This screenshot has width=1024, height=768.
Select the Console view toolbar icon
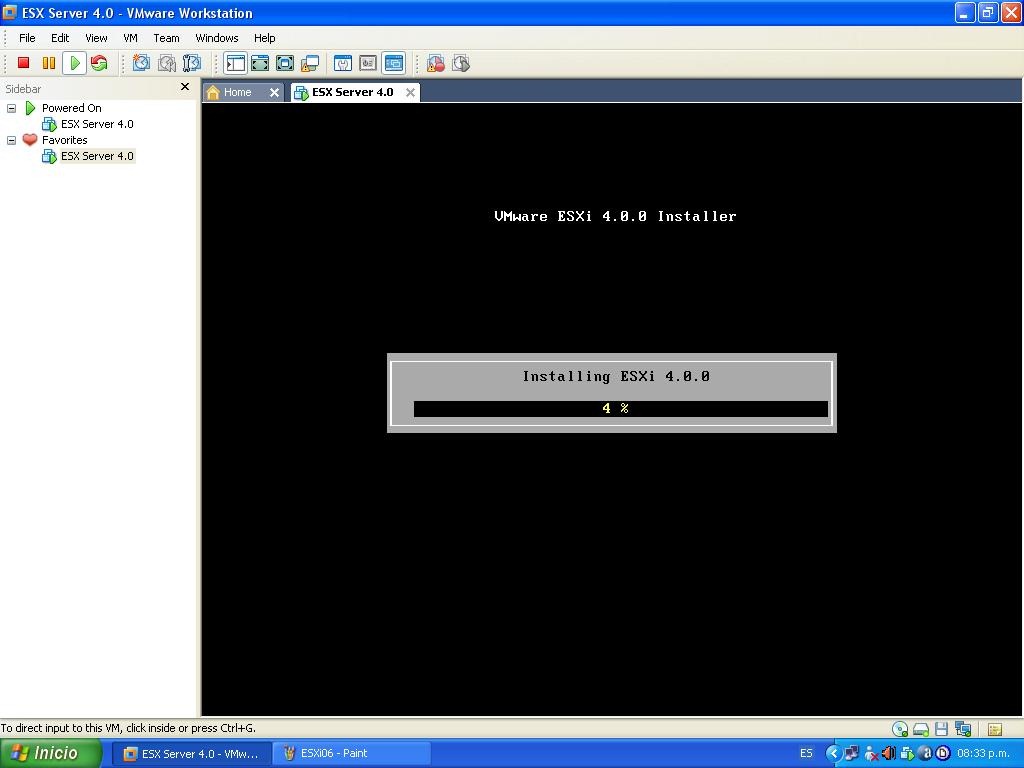(x=393, y=63)
